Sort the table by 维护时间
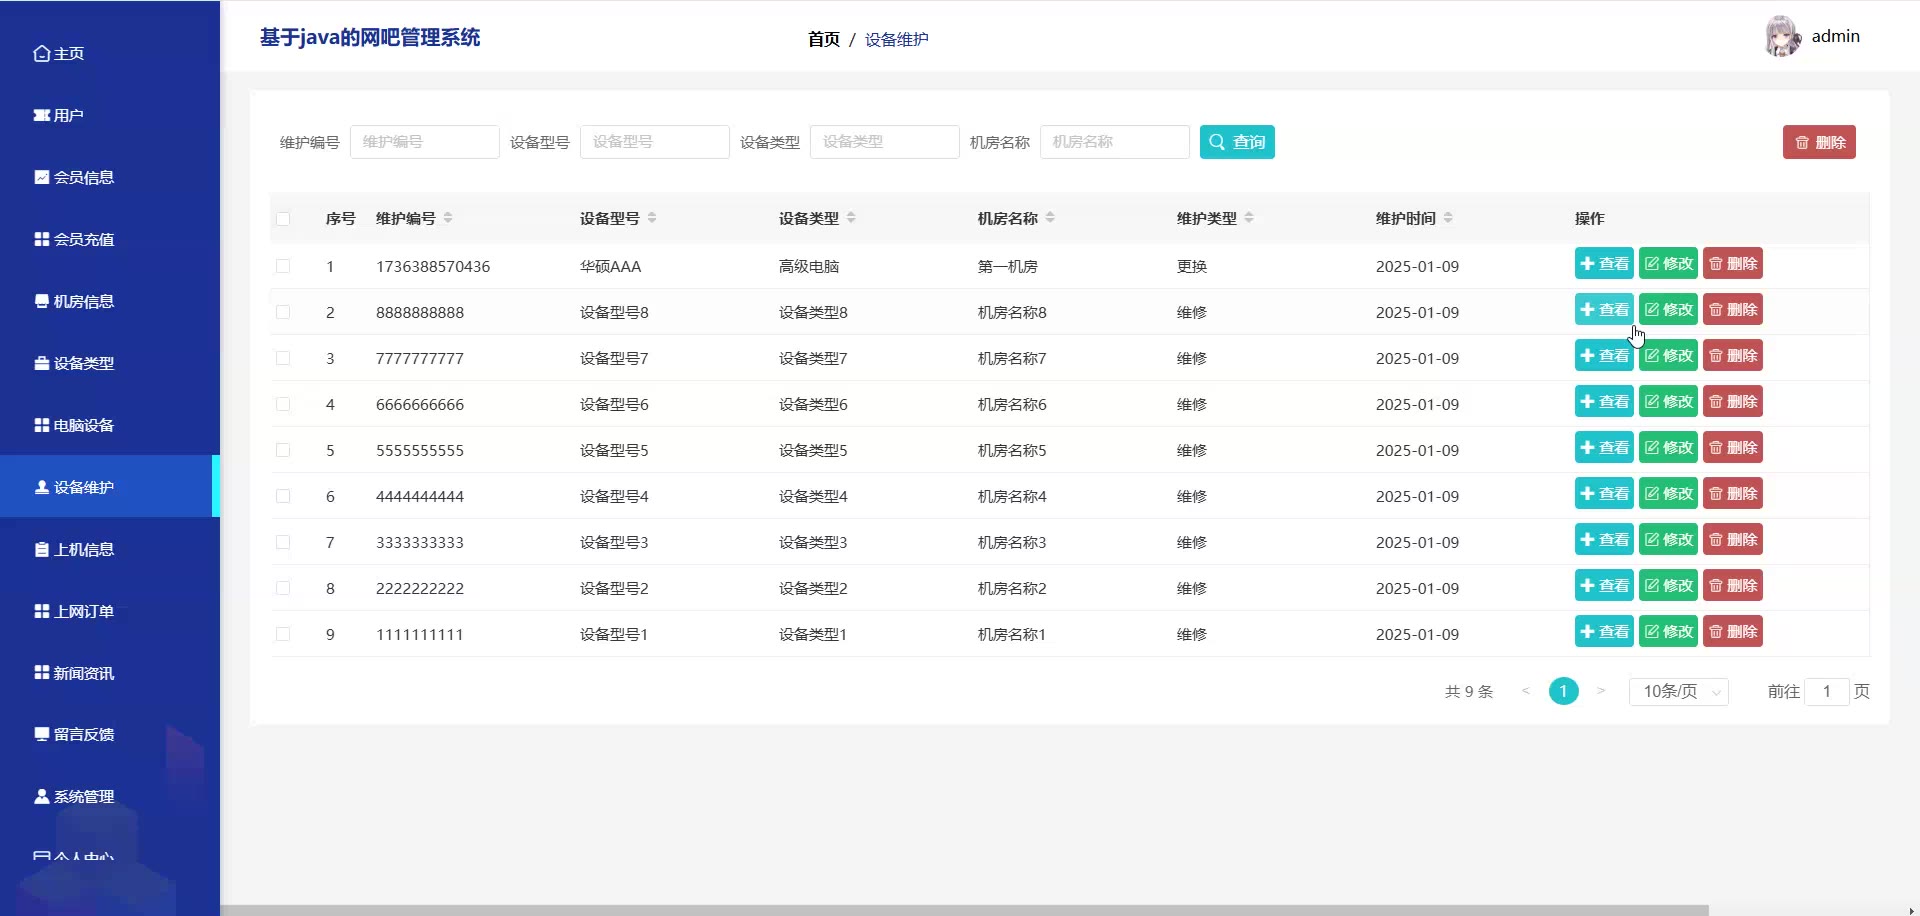The height and width of the screenshot is (916, 1920). pos(1448,218)
